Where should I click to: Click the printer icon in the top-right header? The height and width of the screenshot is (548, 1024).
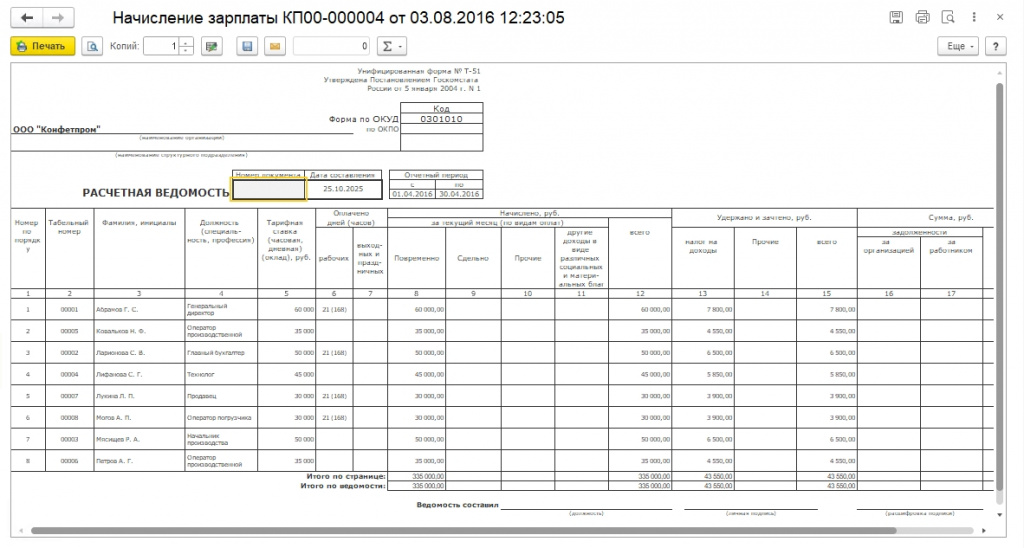coord(922,18)
